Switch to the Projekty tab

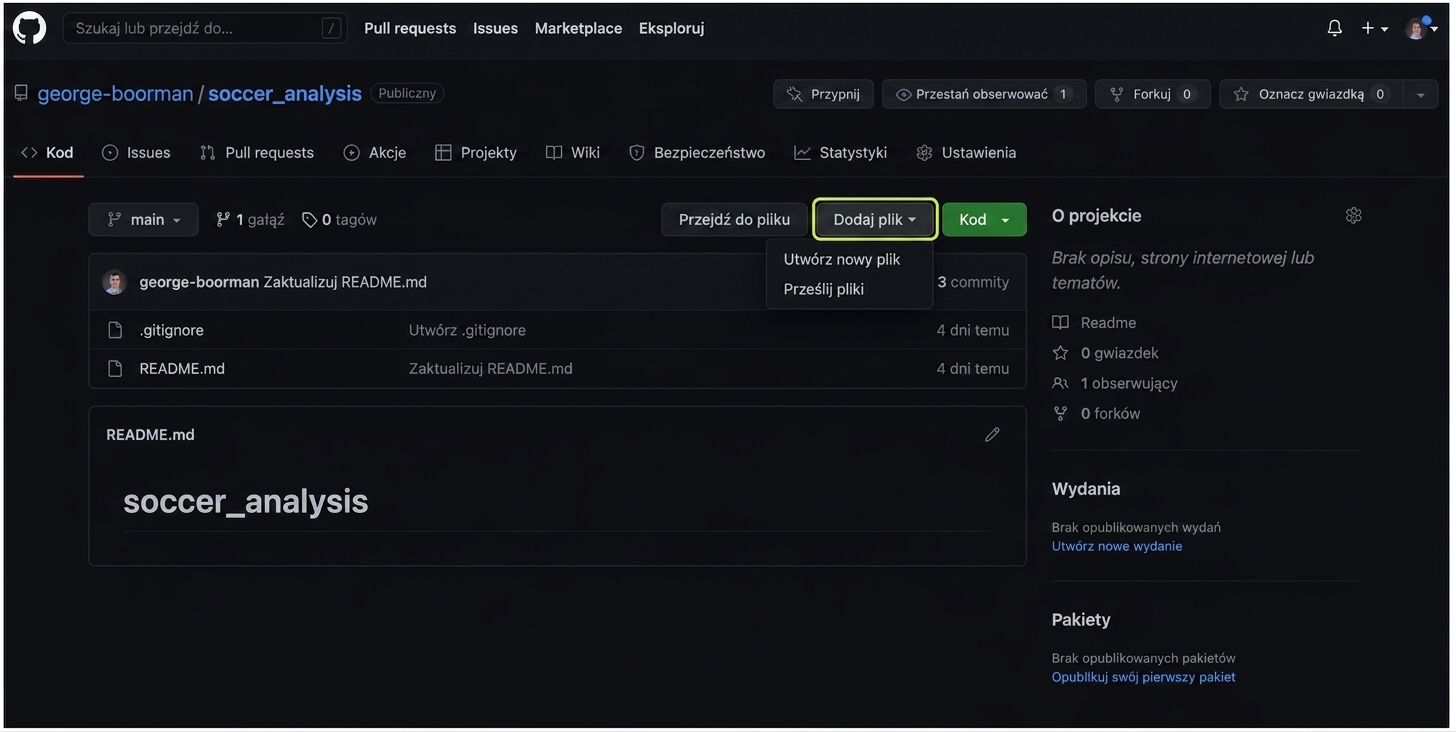tap(476, 152)
